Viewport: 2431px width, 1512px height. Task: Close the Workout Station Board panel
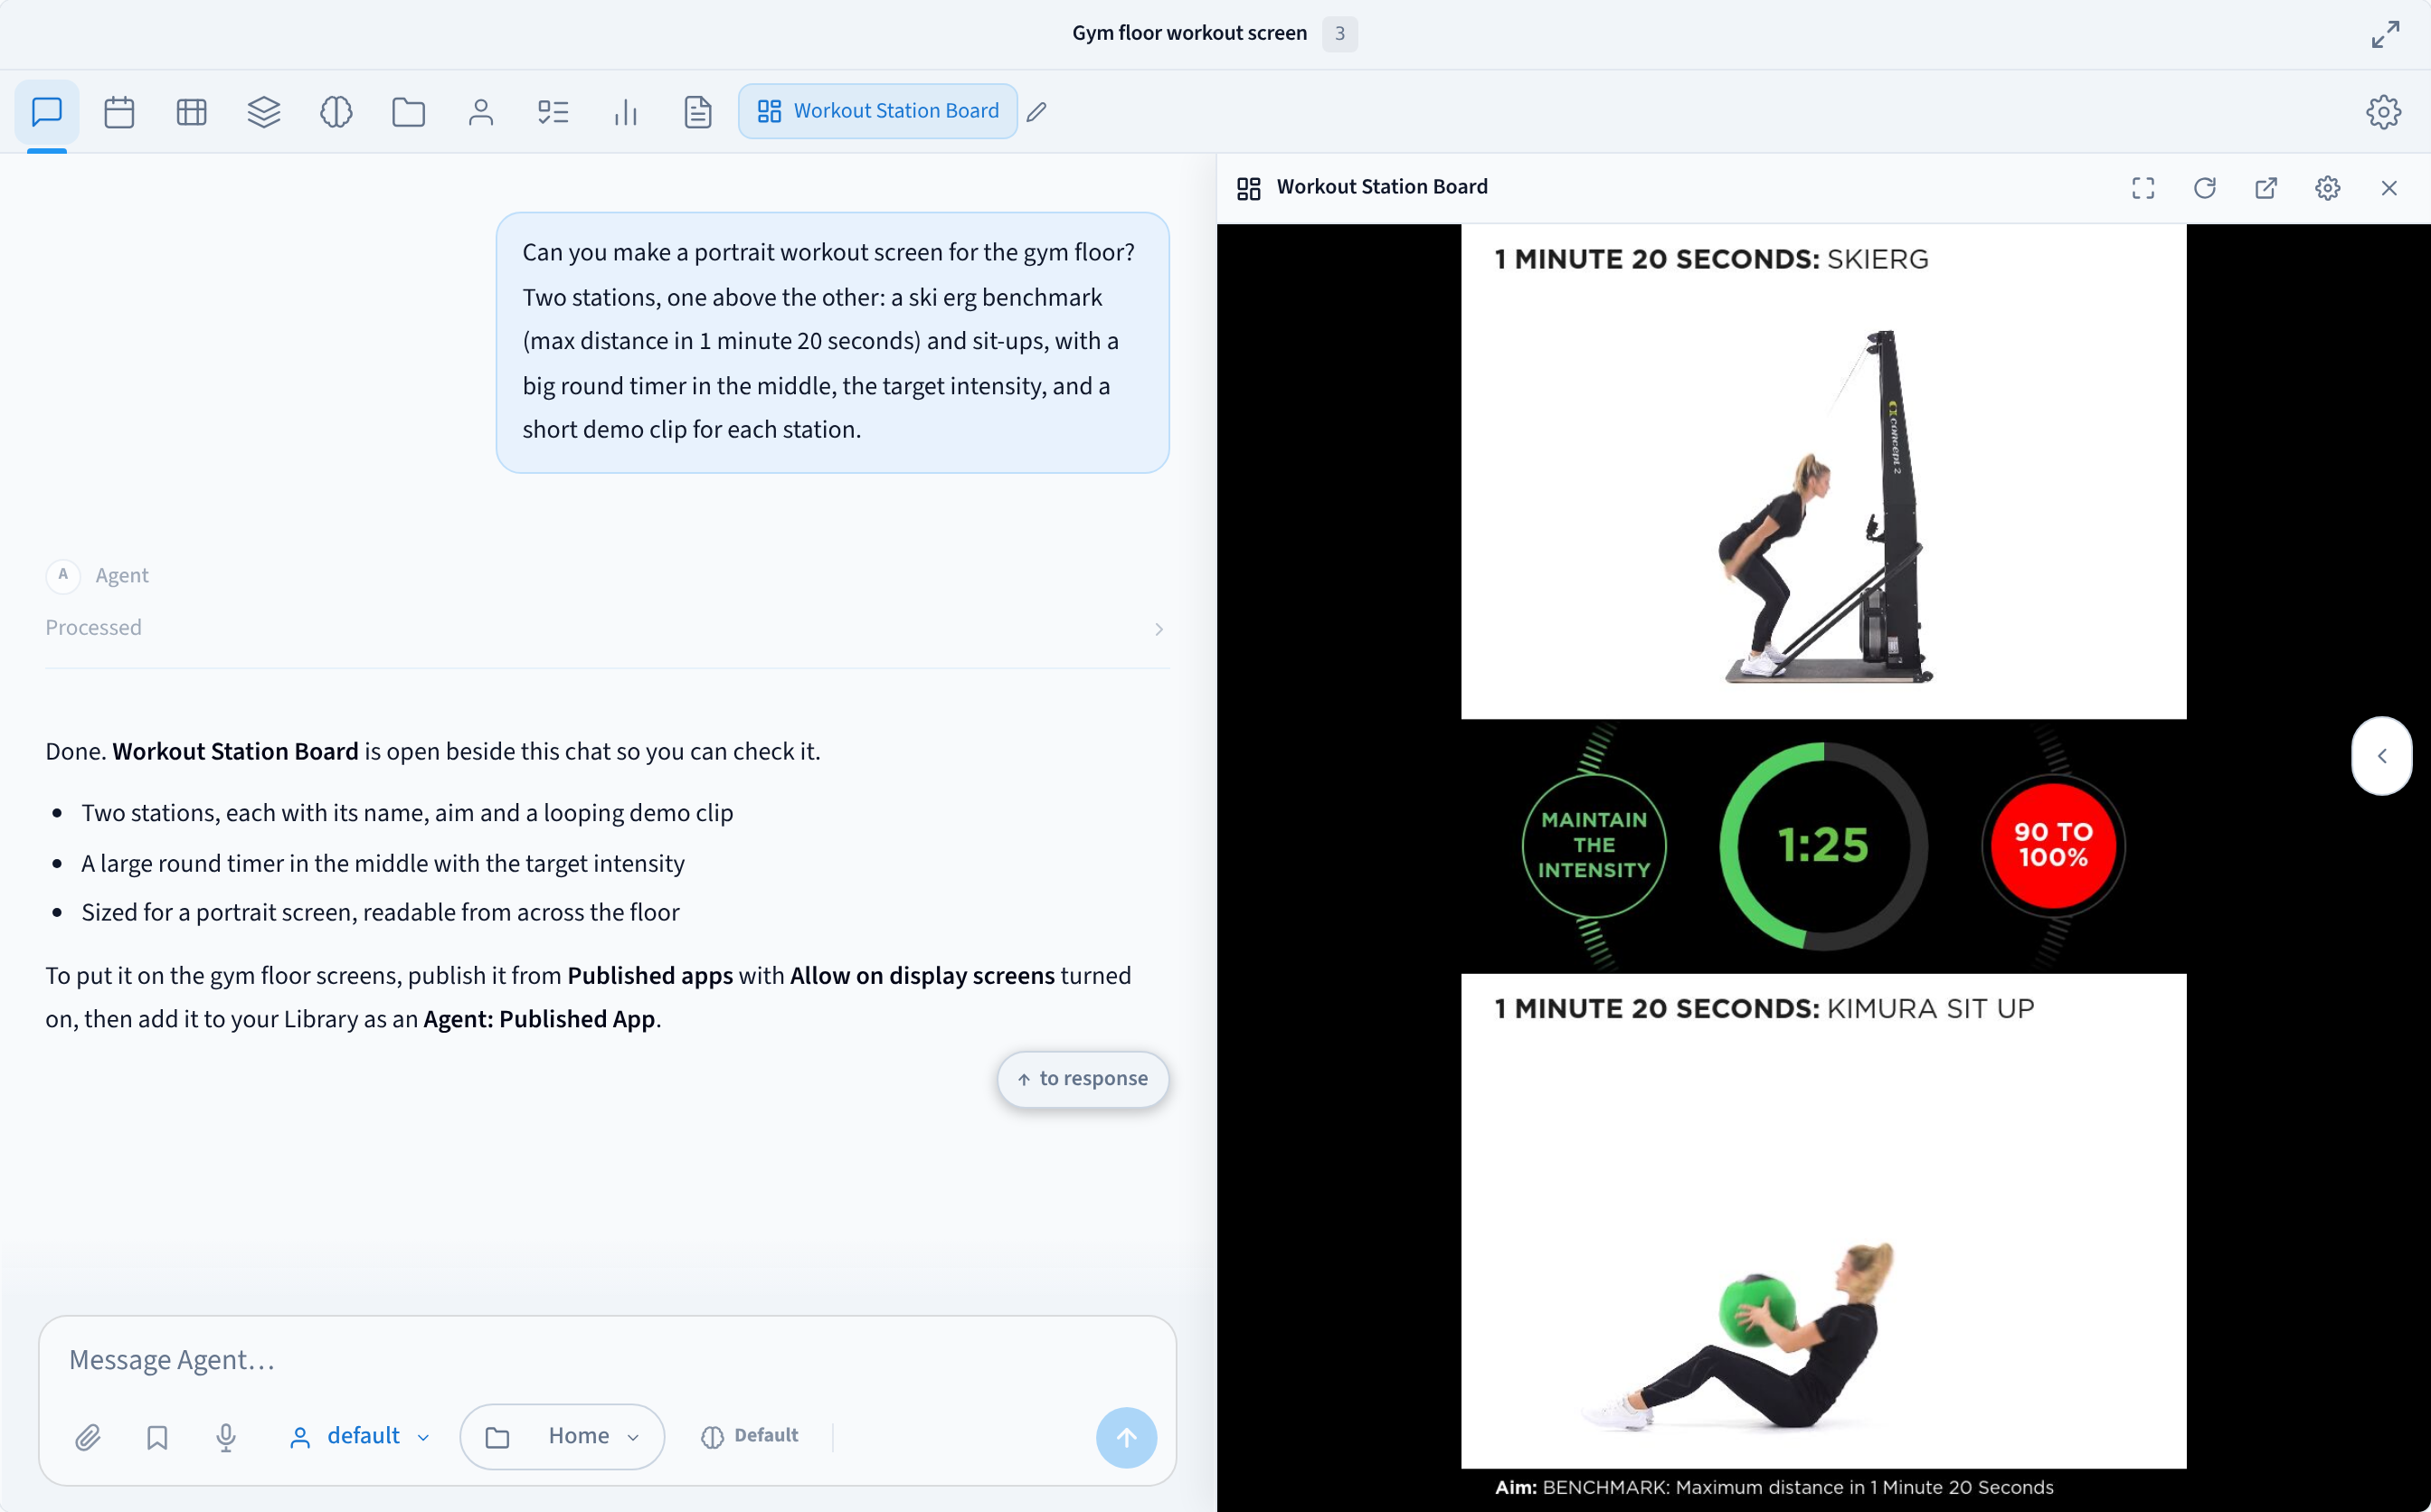pyautogui.click(x=2389, y=188)
